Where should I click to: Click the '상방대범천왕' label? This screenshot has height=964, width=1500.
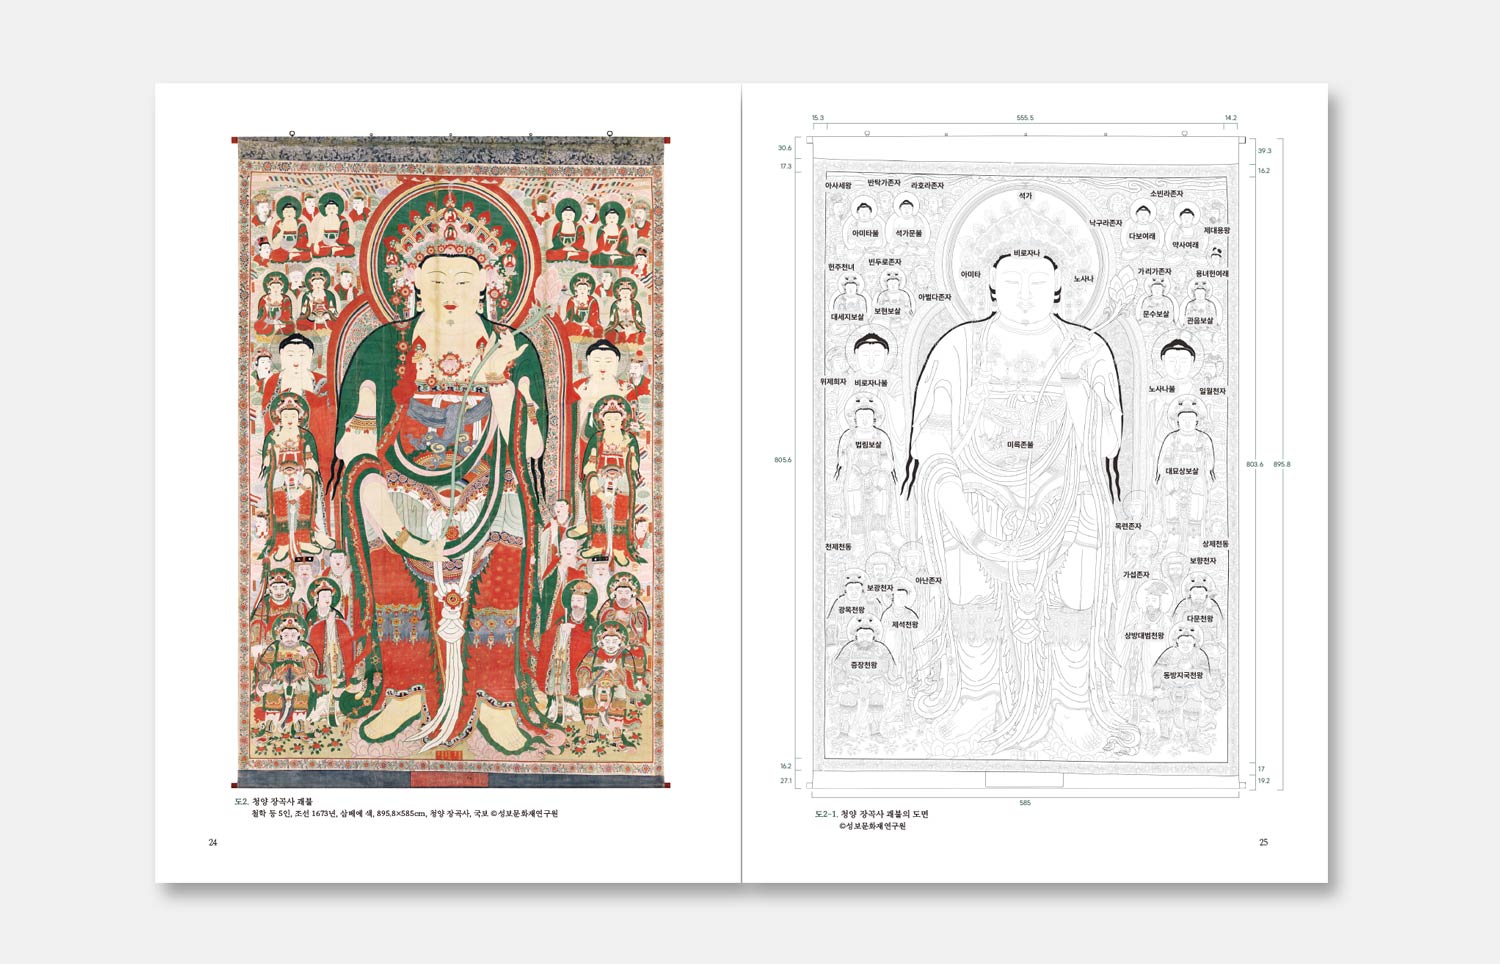point(1144,636)
